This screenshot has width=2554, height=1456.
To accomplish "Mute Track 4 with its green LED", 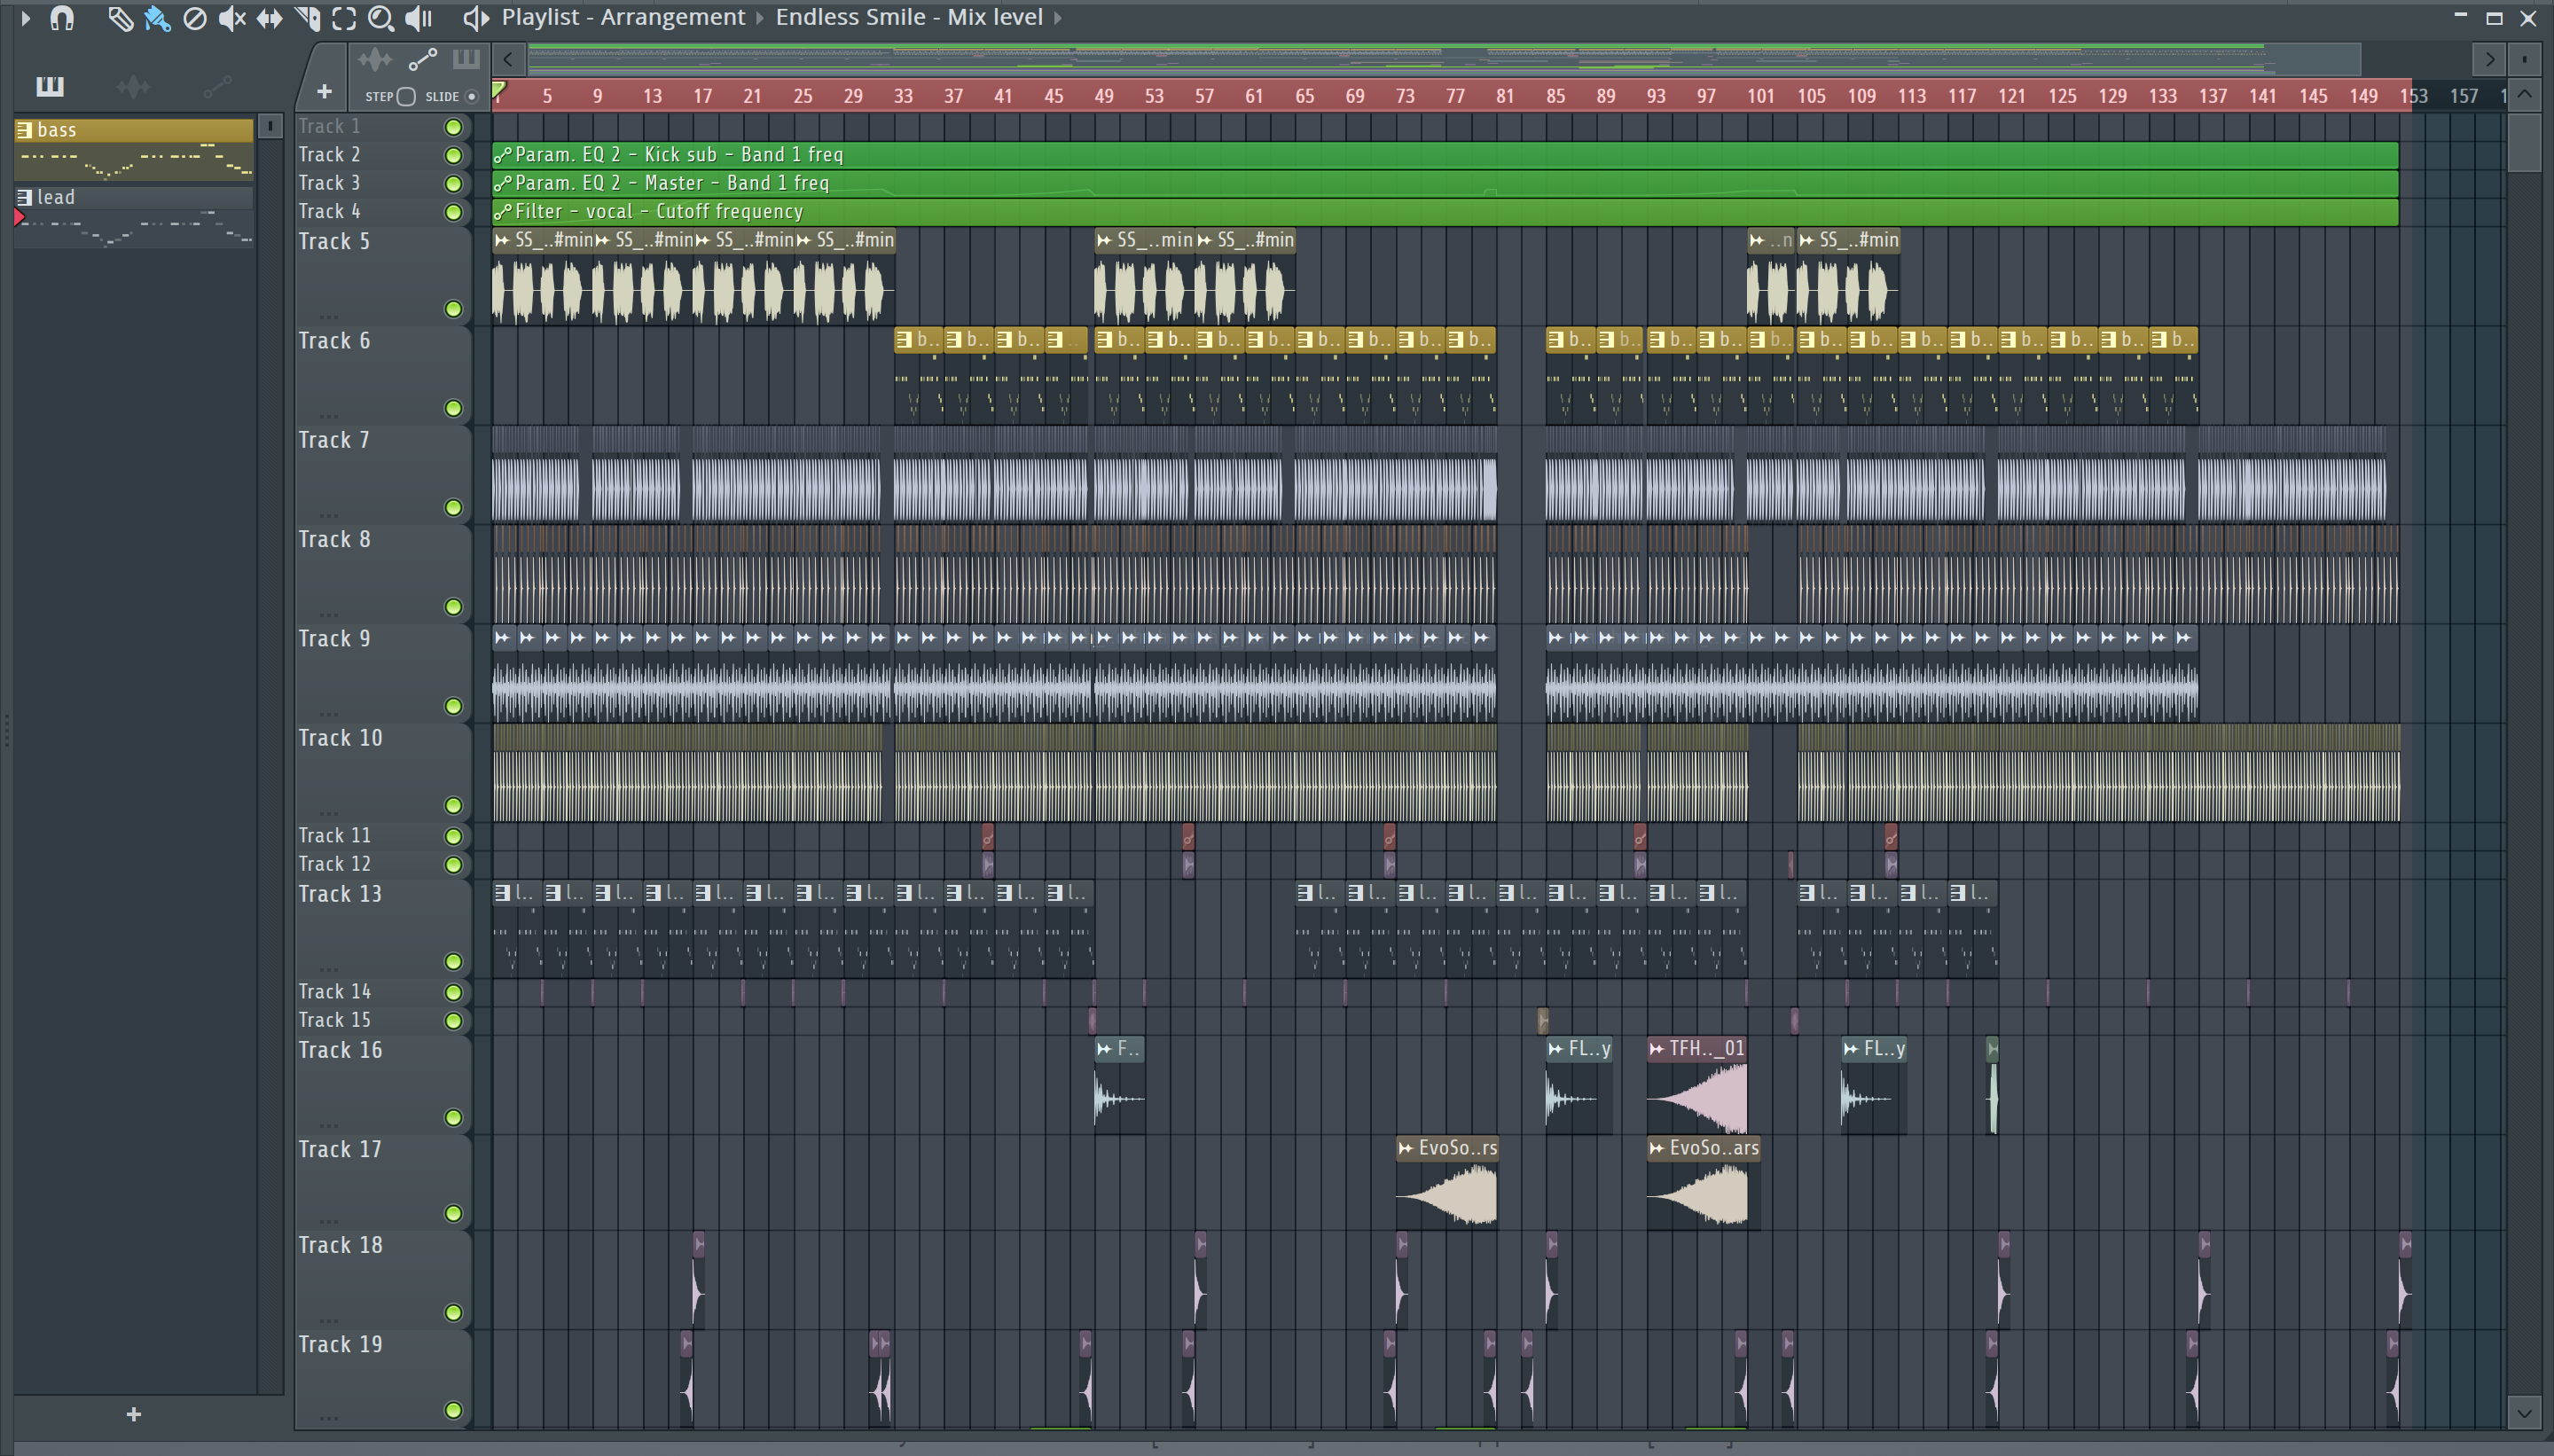I will [453, 212].
